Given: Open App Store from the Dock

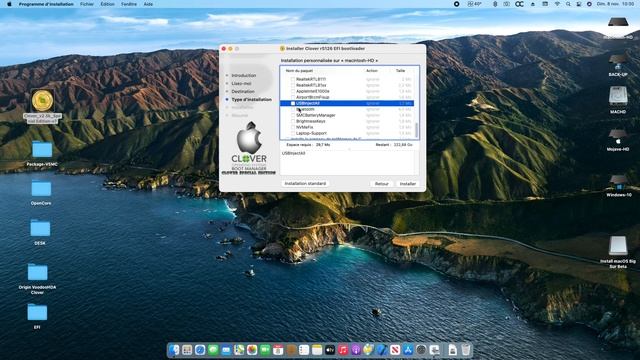Looking at the screenshot, I should click(408, 350).
